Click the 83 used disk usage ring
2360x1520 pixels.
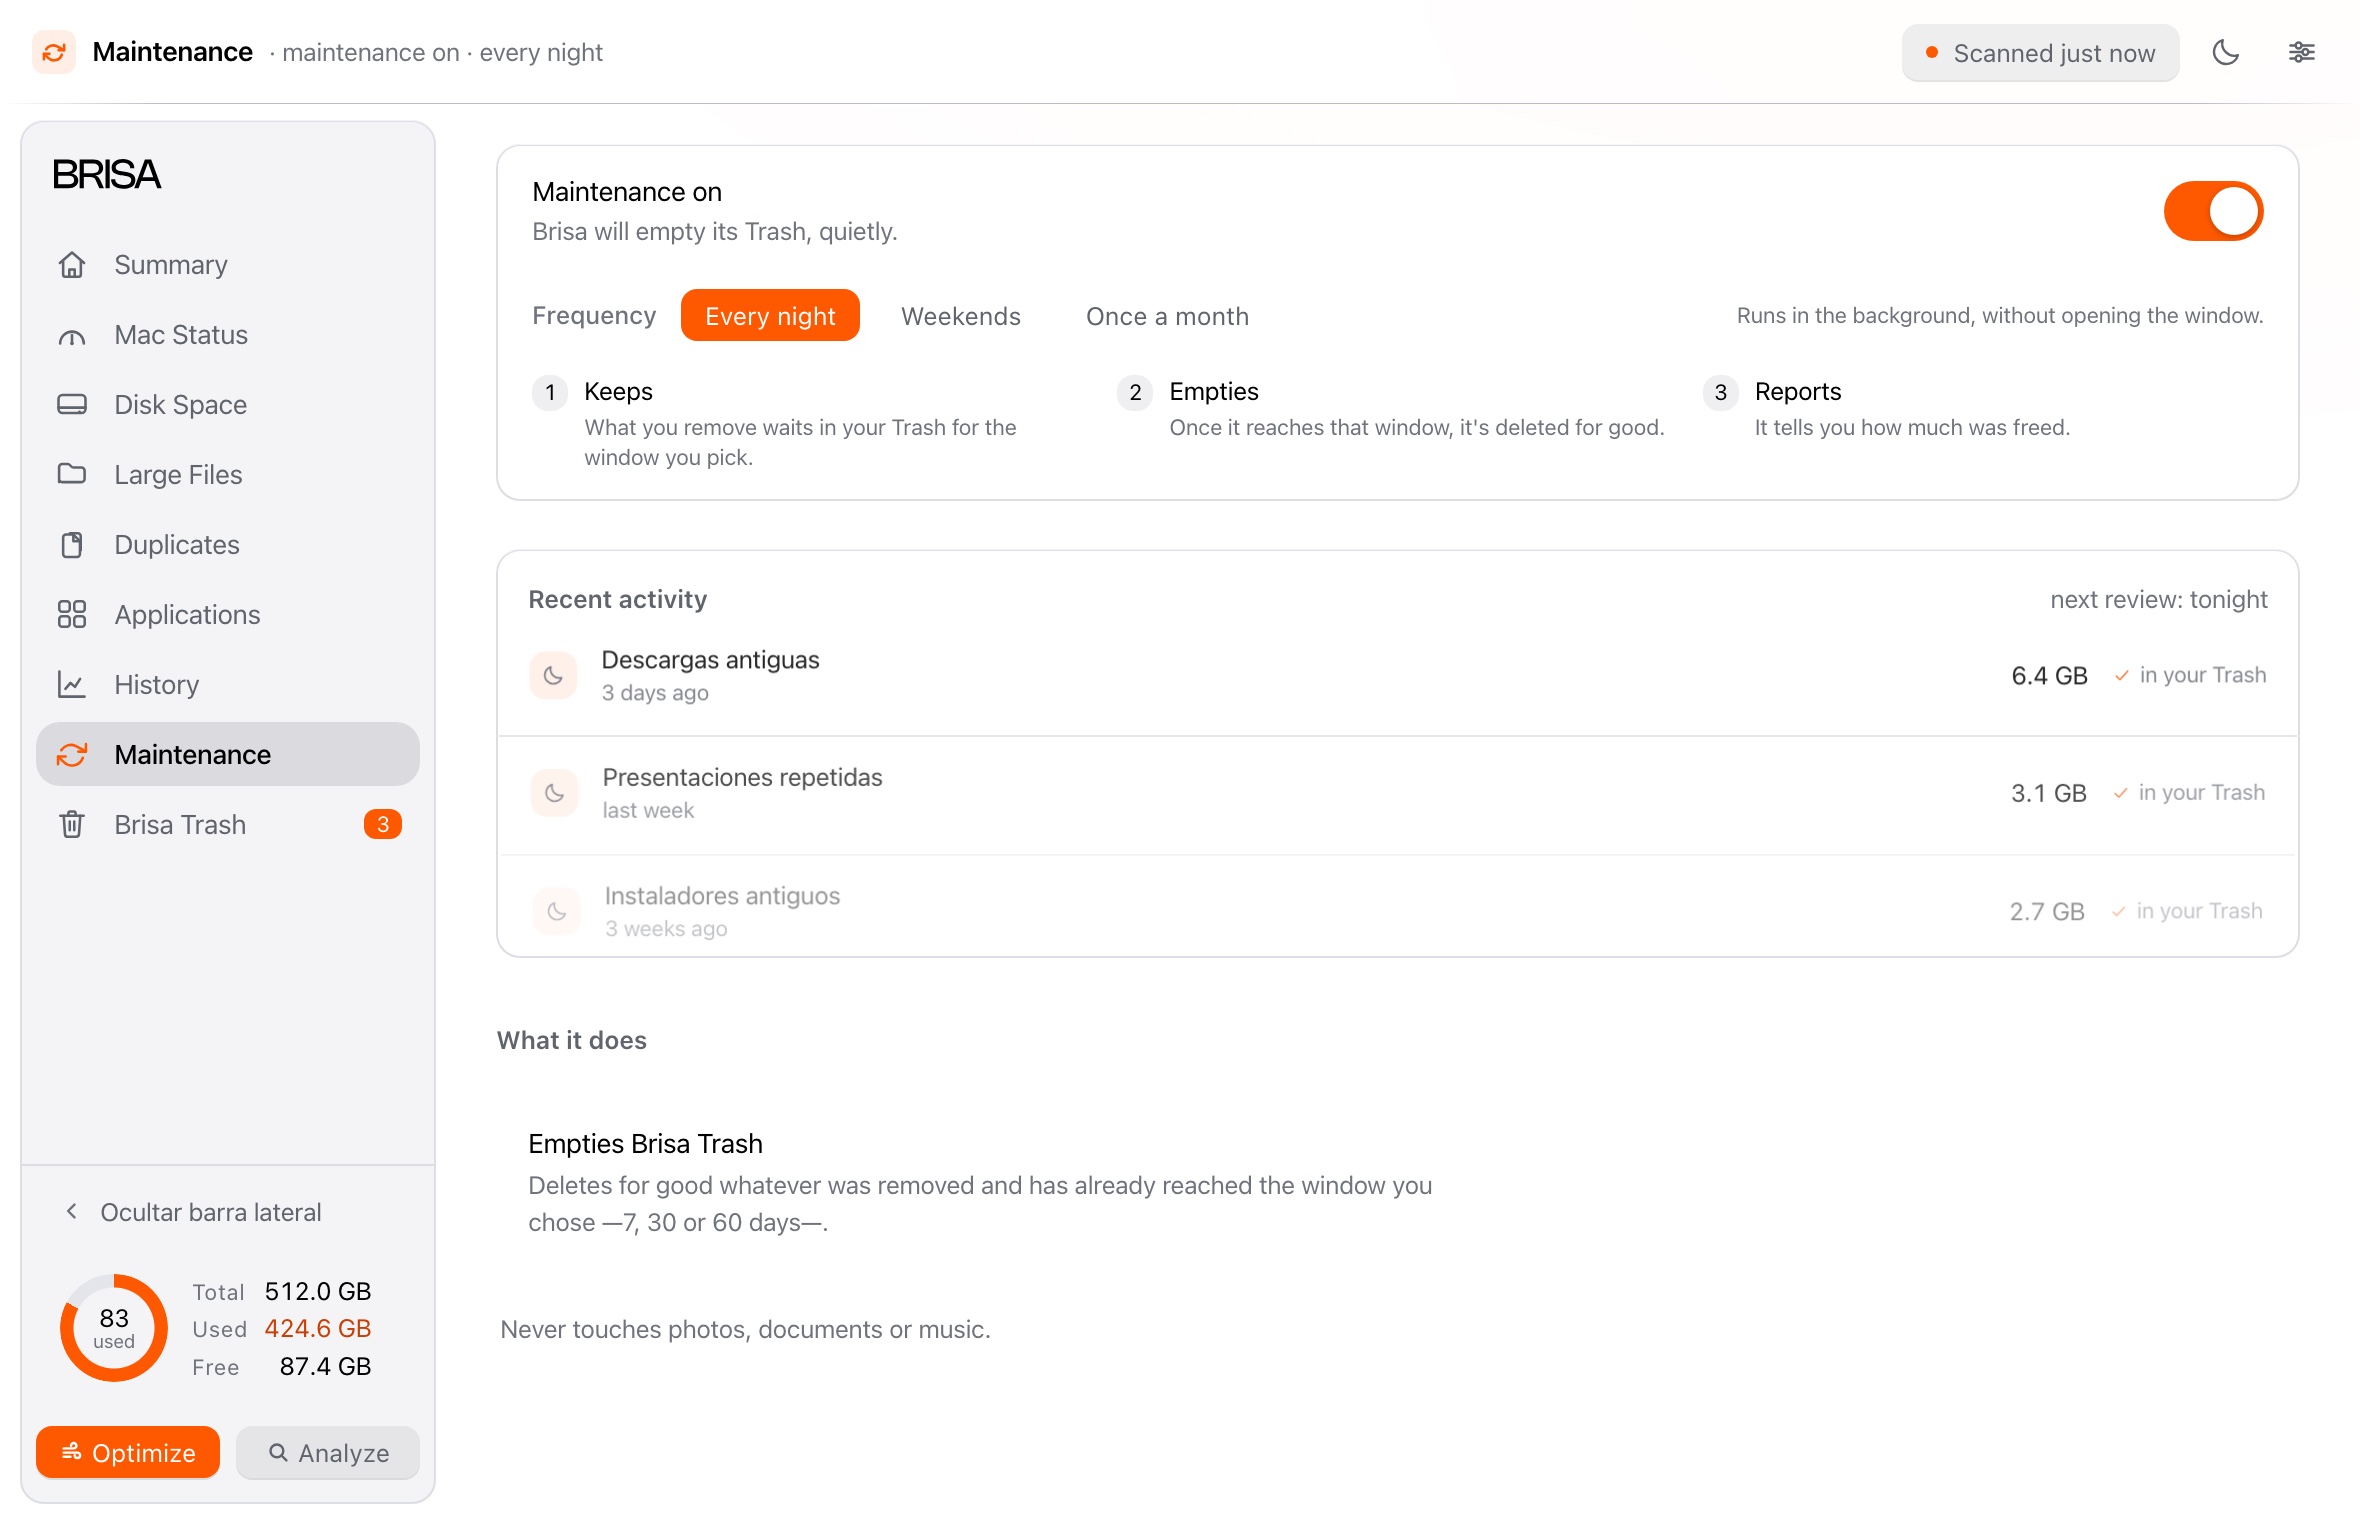114,1328
